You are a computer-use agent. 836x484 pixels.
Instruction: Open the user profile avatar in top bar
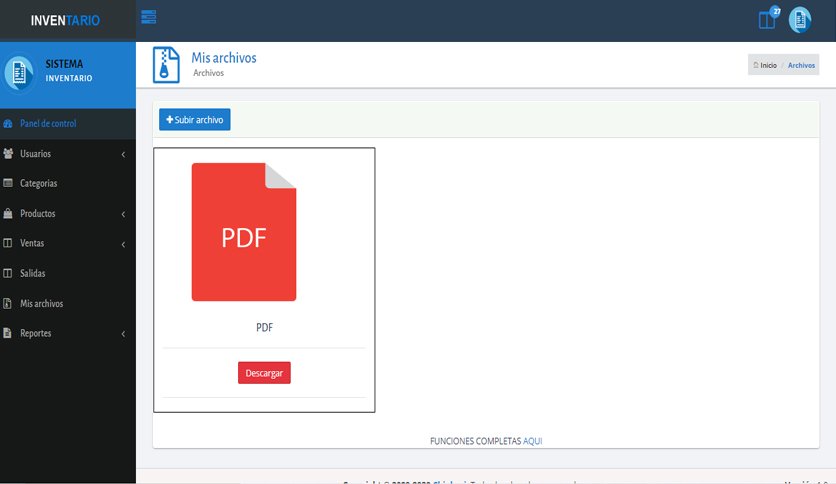click(800, 20)
